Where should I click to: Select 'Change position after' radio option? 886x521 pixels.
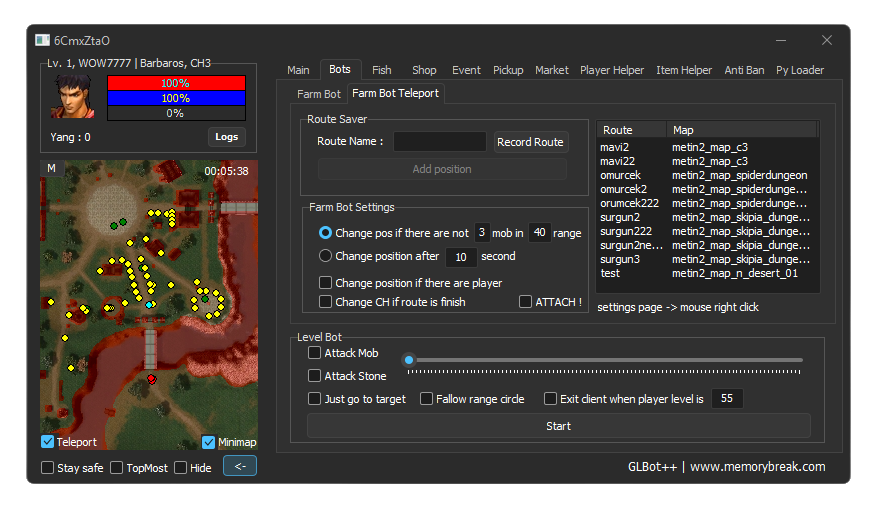point(325,256)
